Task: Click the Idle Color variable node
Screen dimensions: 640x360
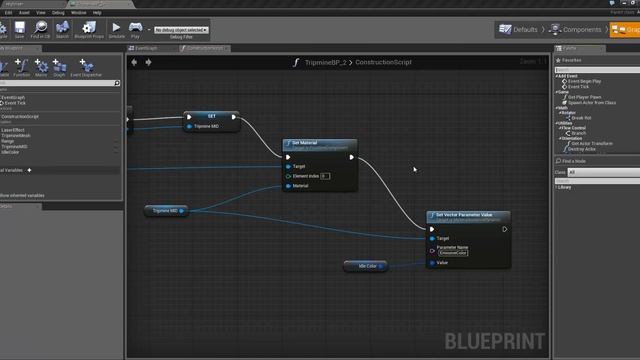Action: coord(365,266)
